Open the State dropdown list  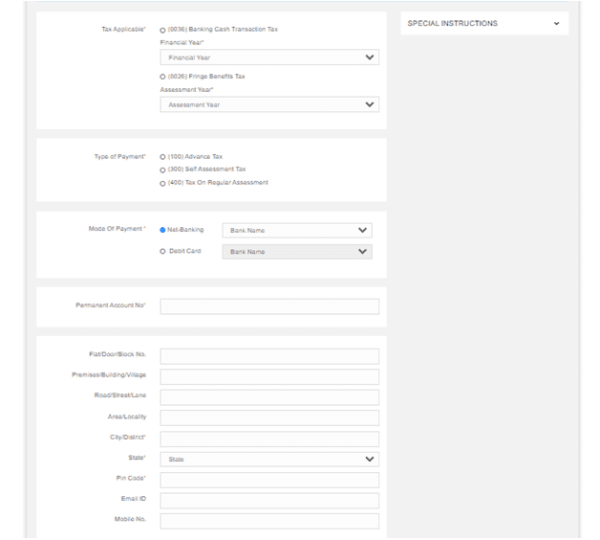click(269, 459)
